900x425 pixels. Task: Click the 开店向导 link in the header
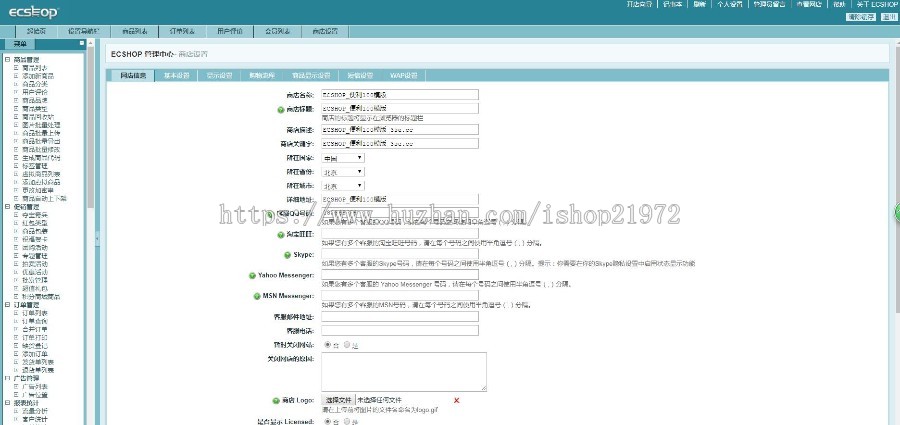coord(639,4)
